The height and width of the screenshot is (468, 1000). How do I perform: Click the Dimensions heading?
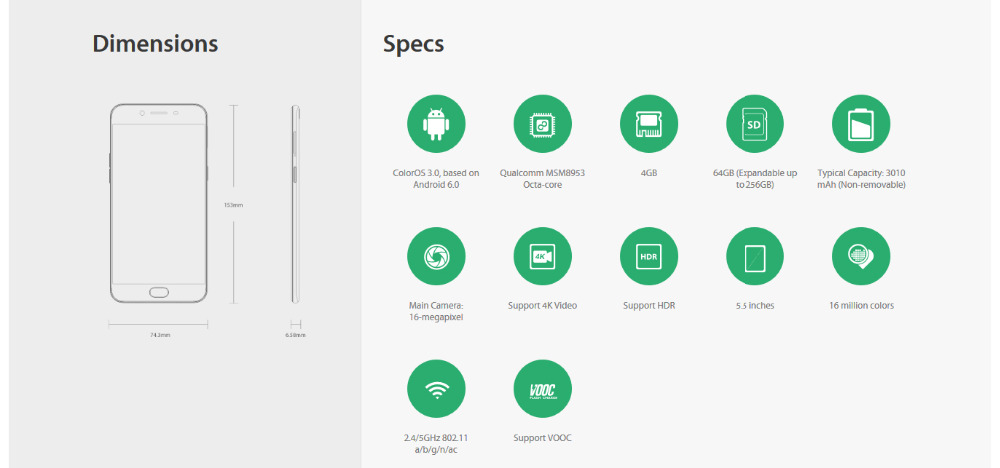click(x=155, y=44)
